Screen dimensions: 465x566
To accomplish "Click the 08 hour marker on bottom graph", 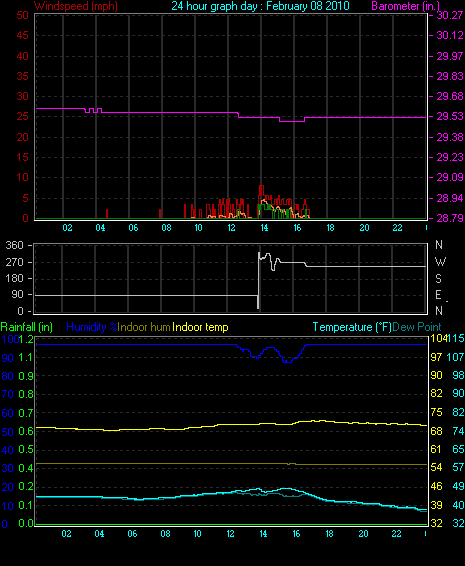I will [165, 534].
